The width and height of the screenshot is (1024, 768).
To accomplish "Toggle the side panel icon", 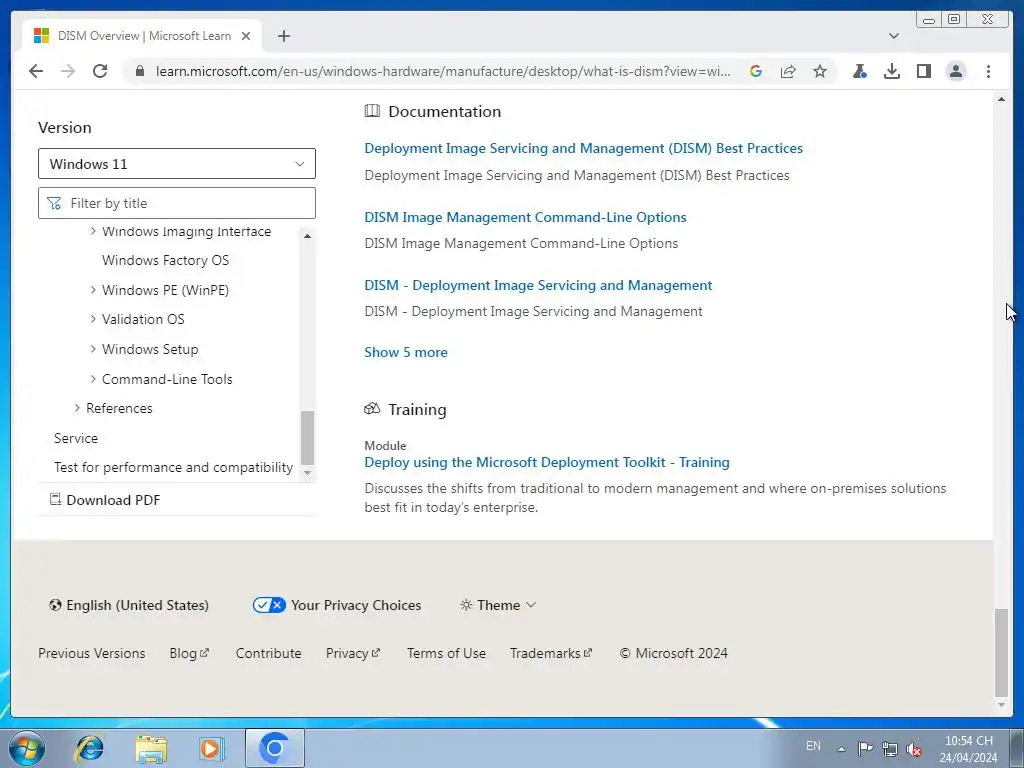I will coord(923,71).
